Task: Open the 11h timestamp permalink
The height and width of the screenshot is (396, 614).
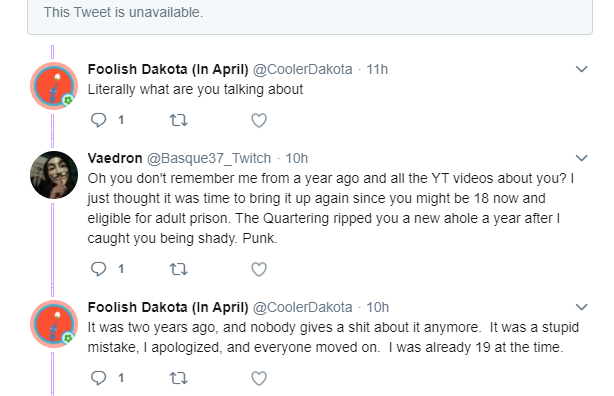Action: 377,69
